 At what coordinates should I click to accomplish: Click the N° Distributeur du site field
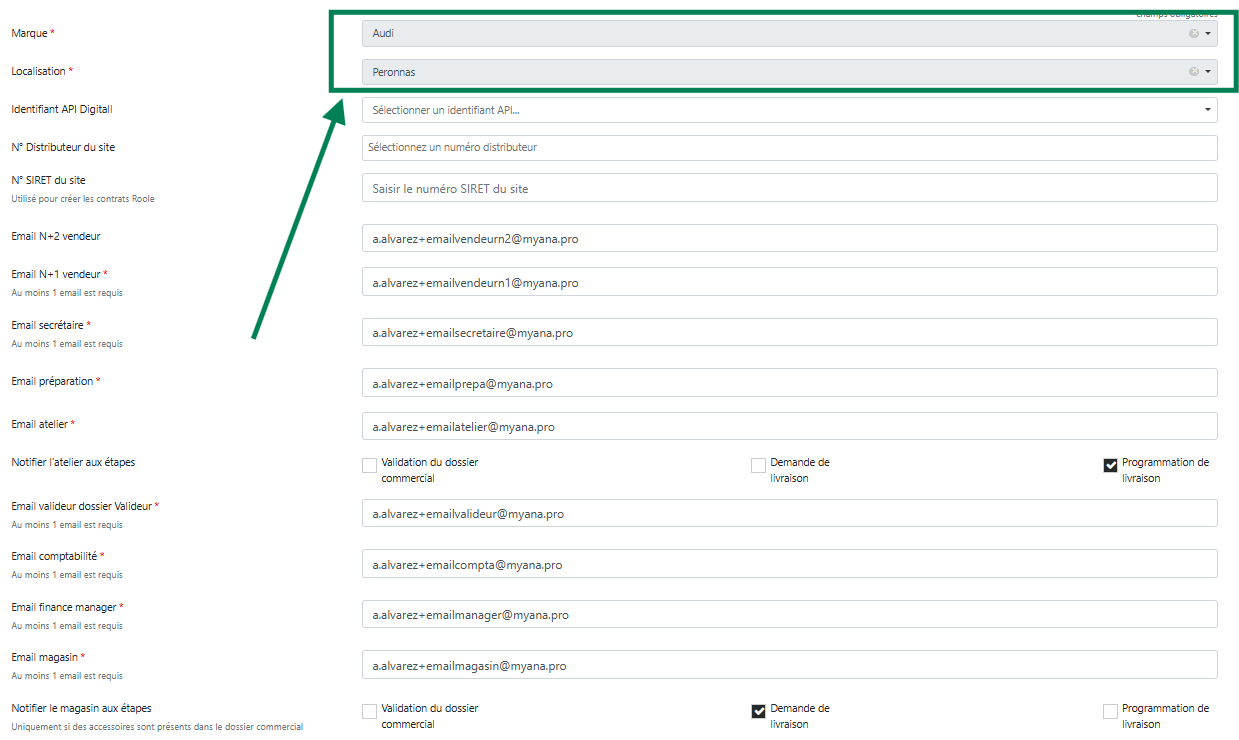[789, 148]
